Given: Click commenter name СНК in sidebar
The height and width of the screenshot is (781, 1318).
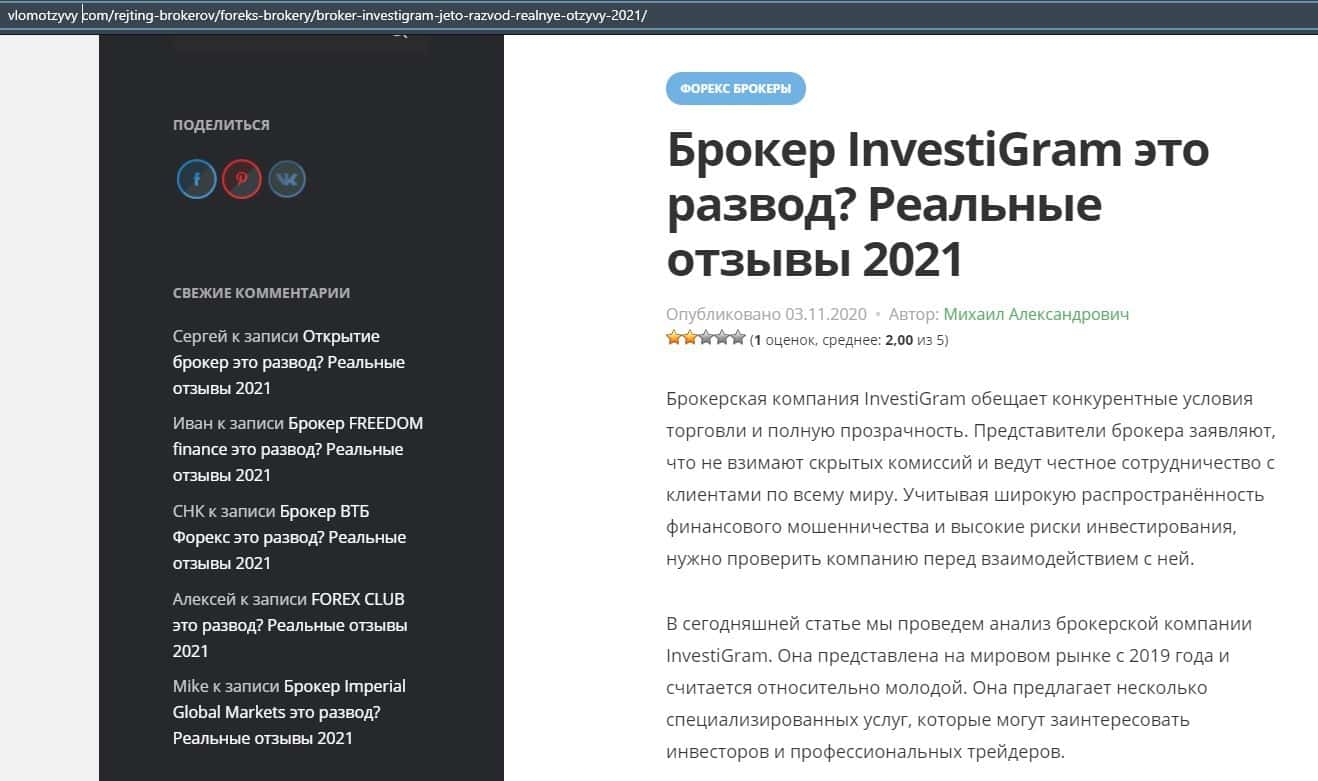Looking at the screenshot, I should click(x=189, y=511).
